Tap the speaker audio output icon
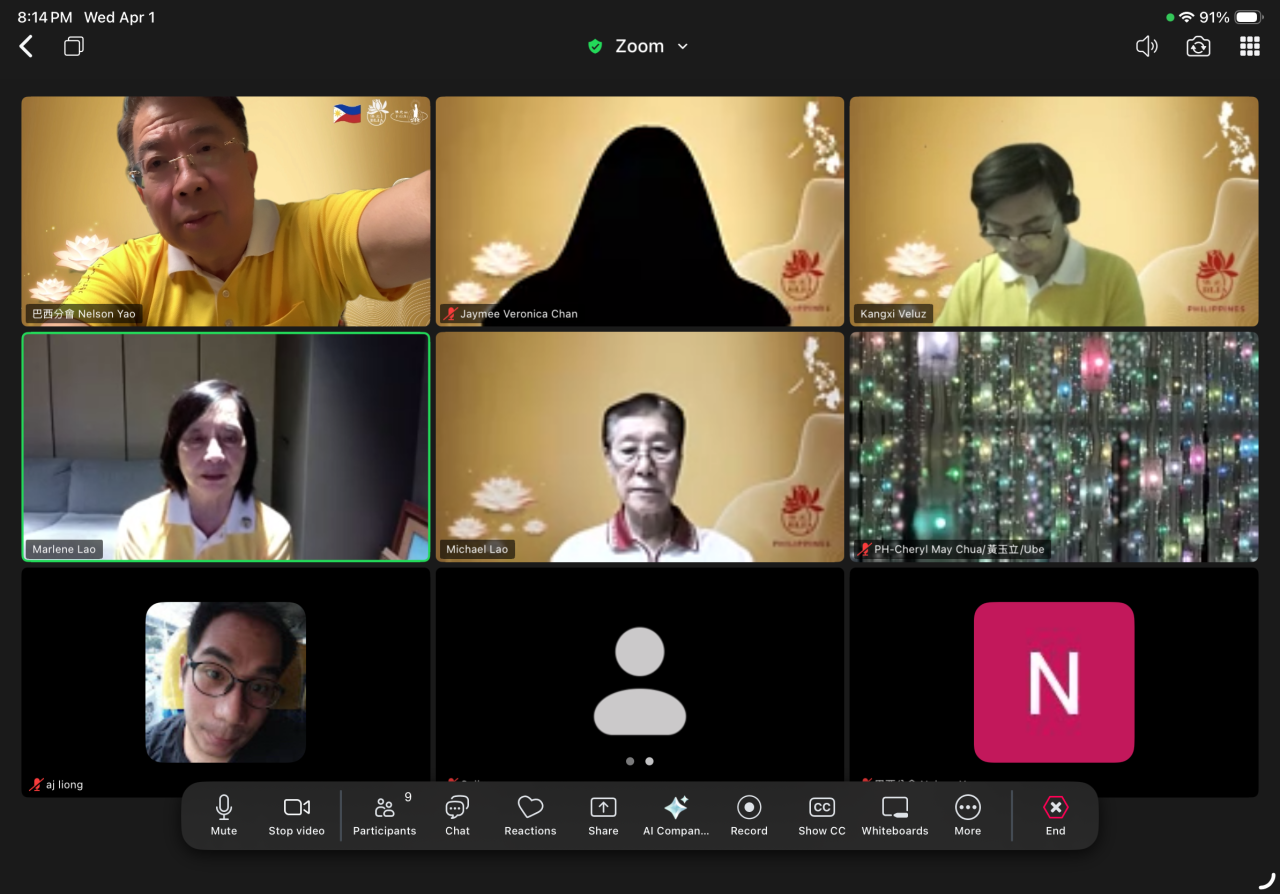Viewport: 1280px width, 894px height. tap(1147, 46)
